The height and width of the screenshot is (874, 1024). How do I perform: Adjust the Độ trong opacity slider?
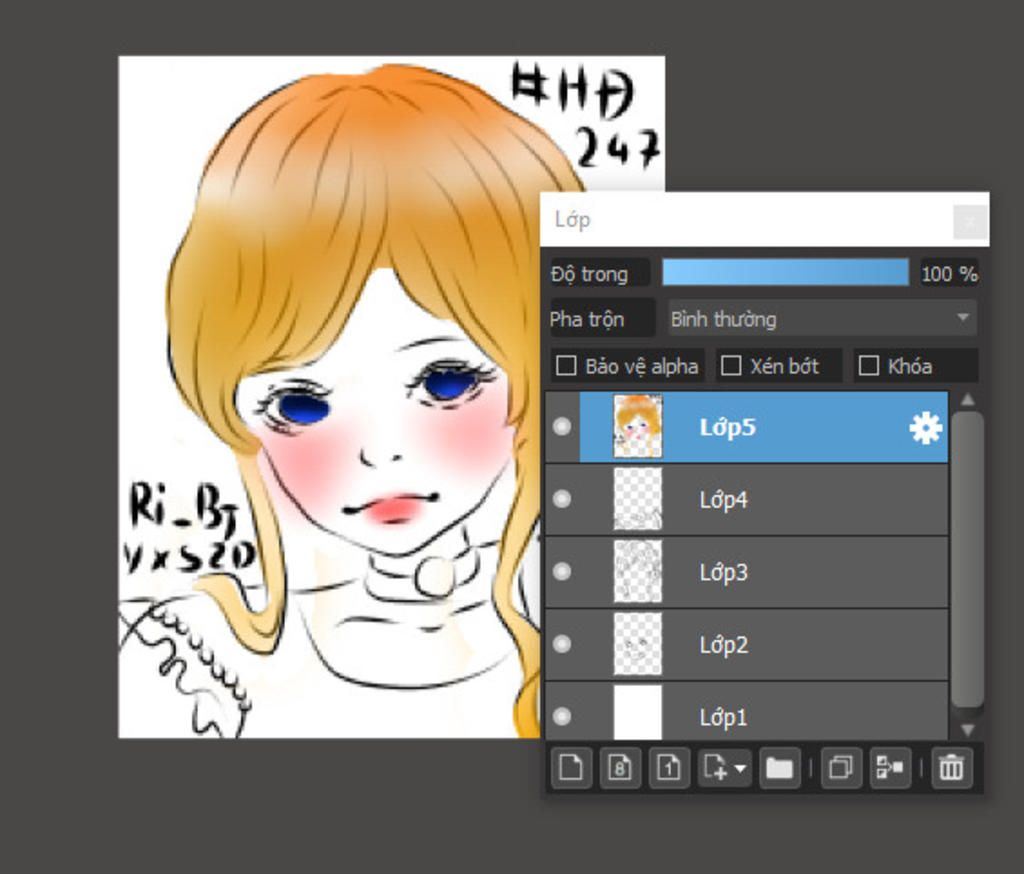[785, 272]
